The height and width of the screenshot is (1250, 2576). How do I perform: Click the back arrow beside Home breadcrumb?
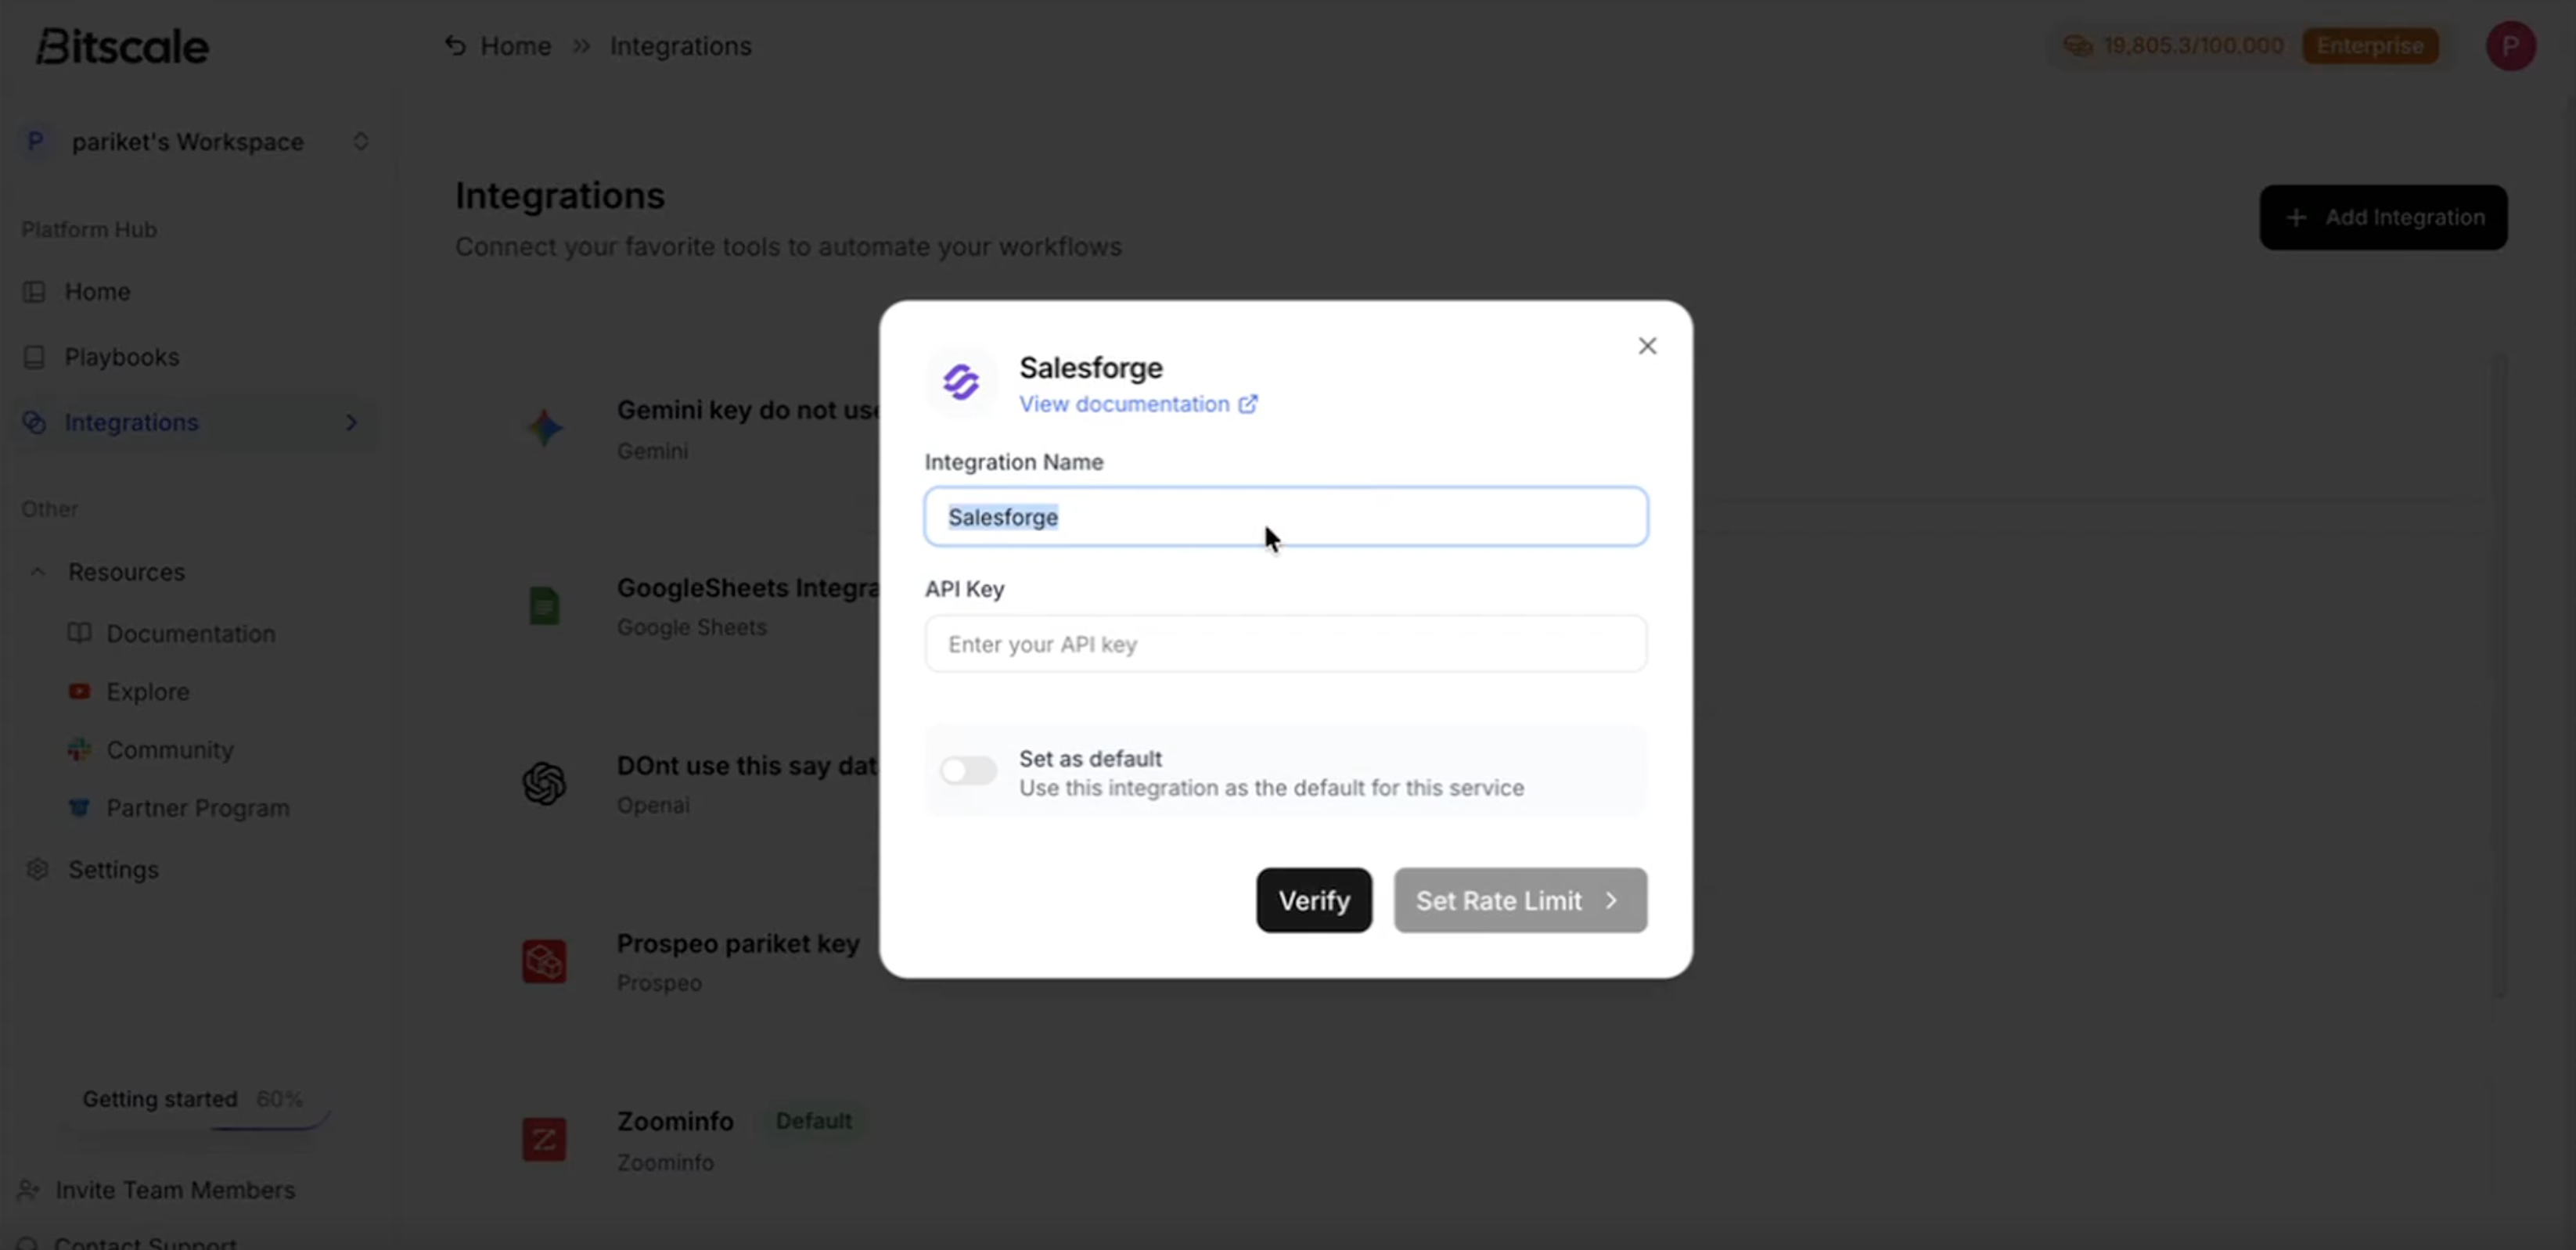coord(455,46)
